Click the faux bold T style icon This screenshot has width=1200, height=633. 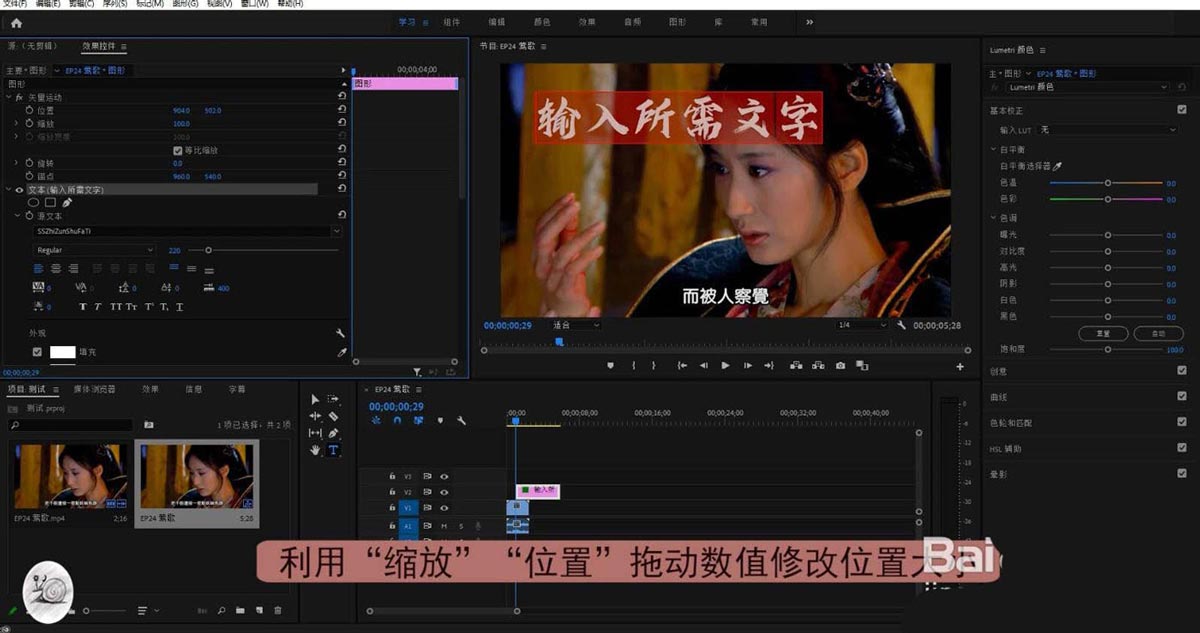pyautogui.click(x=83, y=307)
